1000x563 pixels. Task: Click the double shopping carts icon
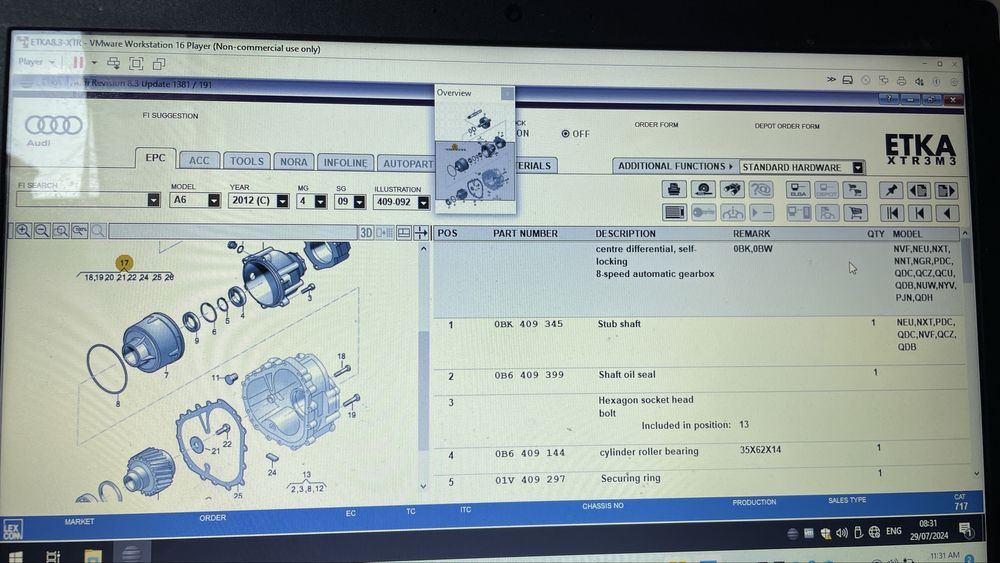coord(855,190)
